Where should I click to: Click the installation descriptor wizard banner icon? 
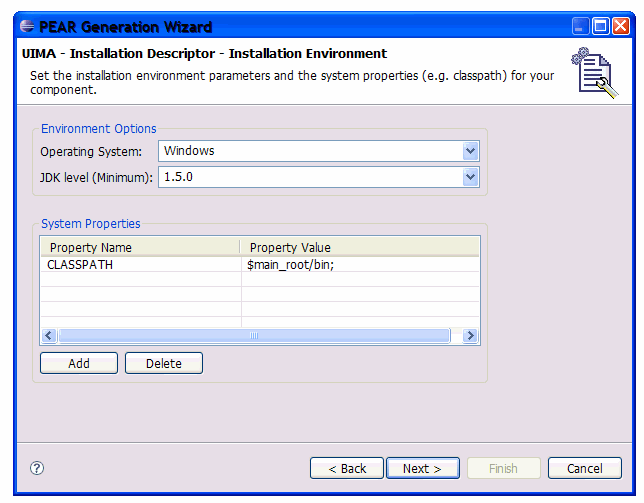pyautogui.click(x=593, y=73)
